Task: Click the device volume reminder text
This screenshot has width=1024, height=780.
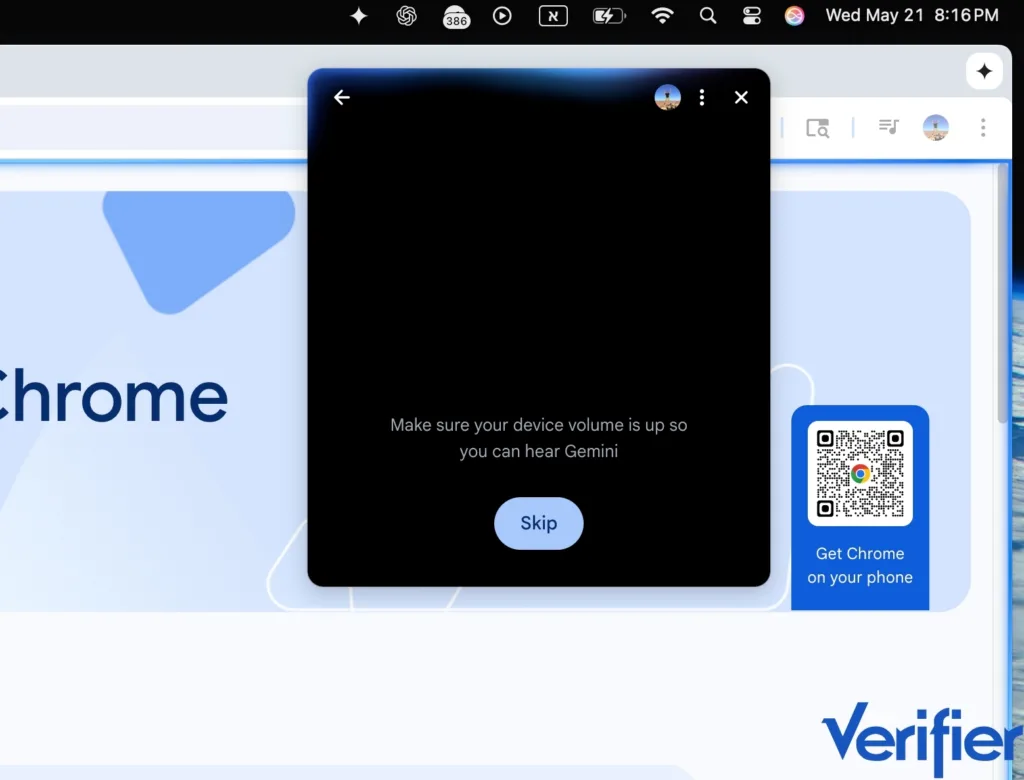Action: tap(539, 438)
